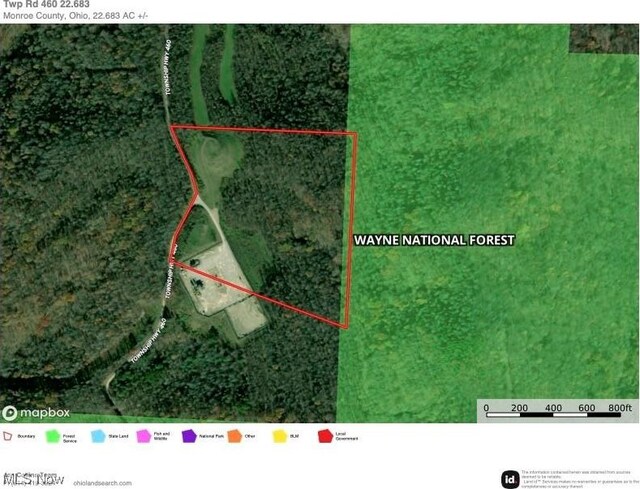Click the 'Twp Rd 460 22.683' title
640x489 pixels.
[x=46, y=4]
